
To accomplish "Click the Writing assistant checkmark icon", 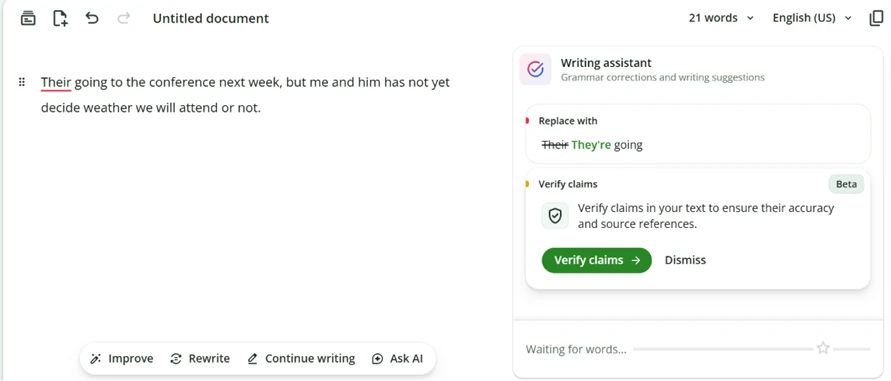I will click(535, 69).
